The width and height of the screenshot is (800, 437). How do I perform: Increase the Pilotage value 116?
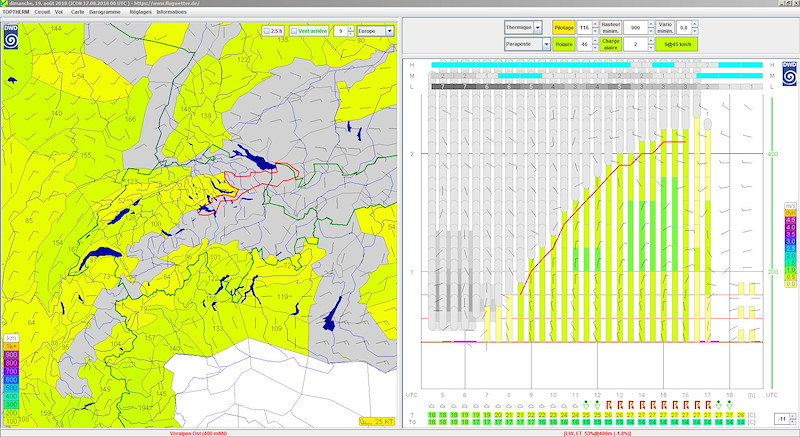(x=595, y=24)
